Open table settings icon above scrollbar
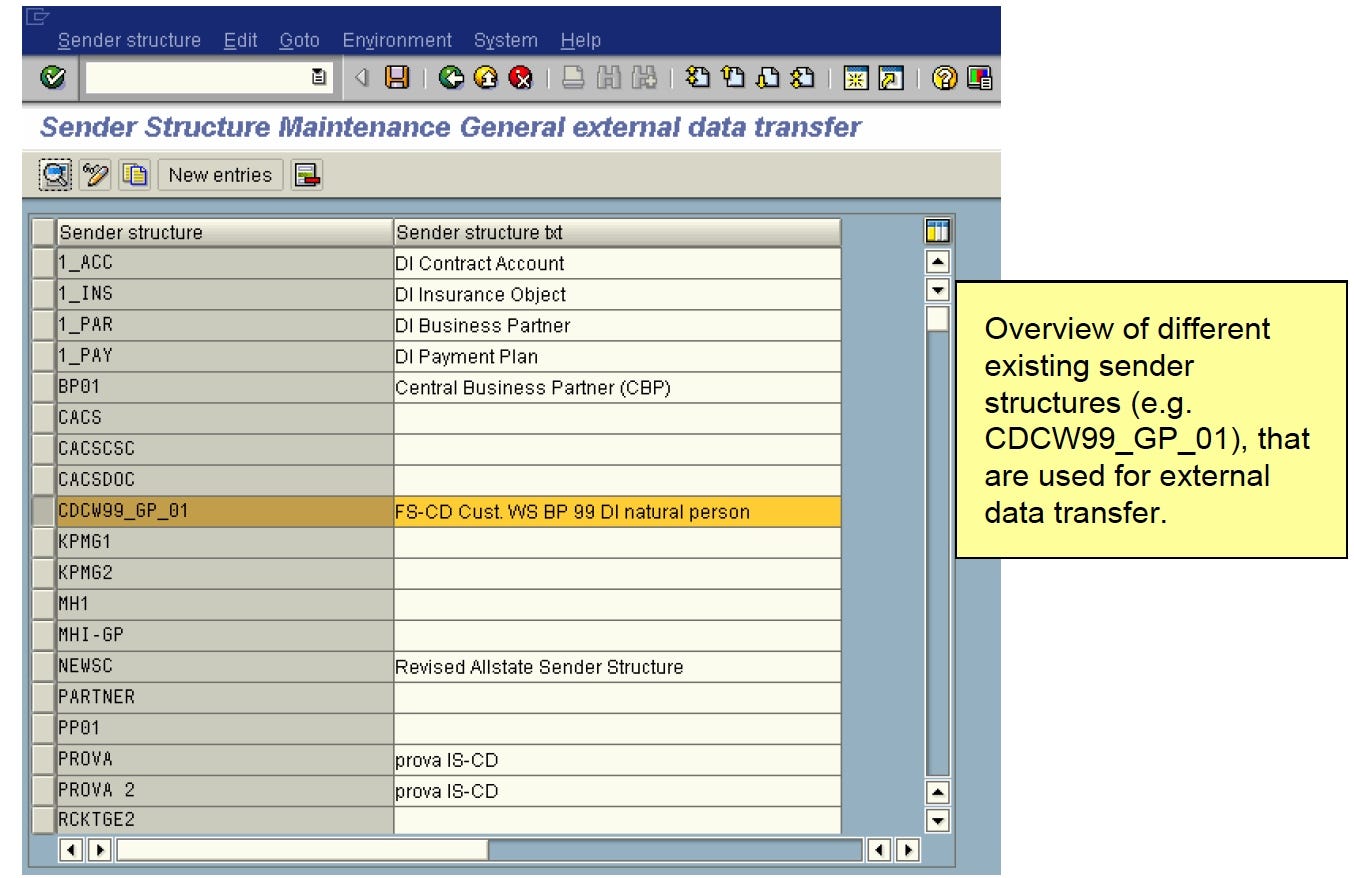Viewport: 1354px width, 878px height. 937,232
